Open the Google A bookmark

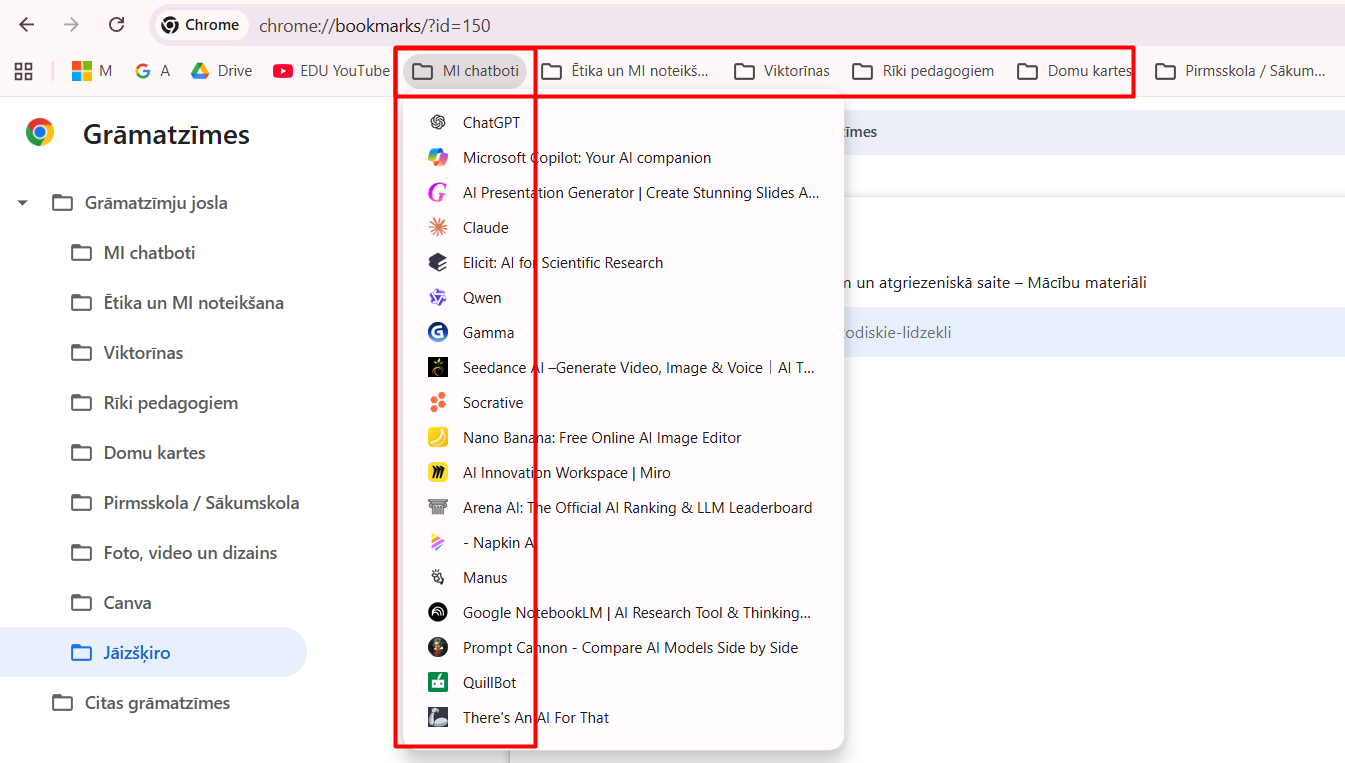click(152, 71)
